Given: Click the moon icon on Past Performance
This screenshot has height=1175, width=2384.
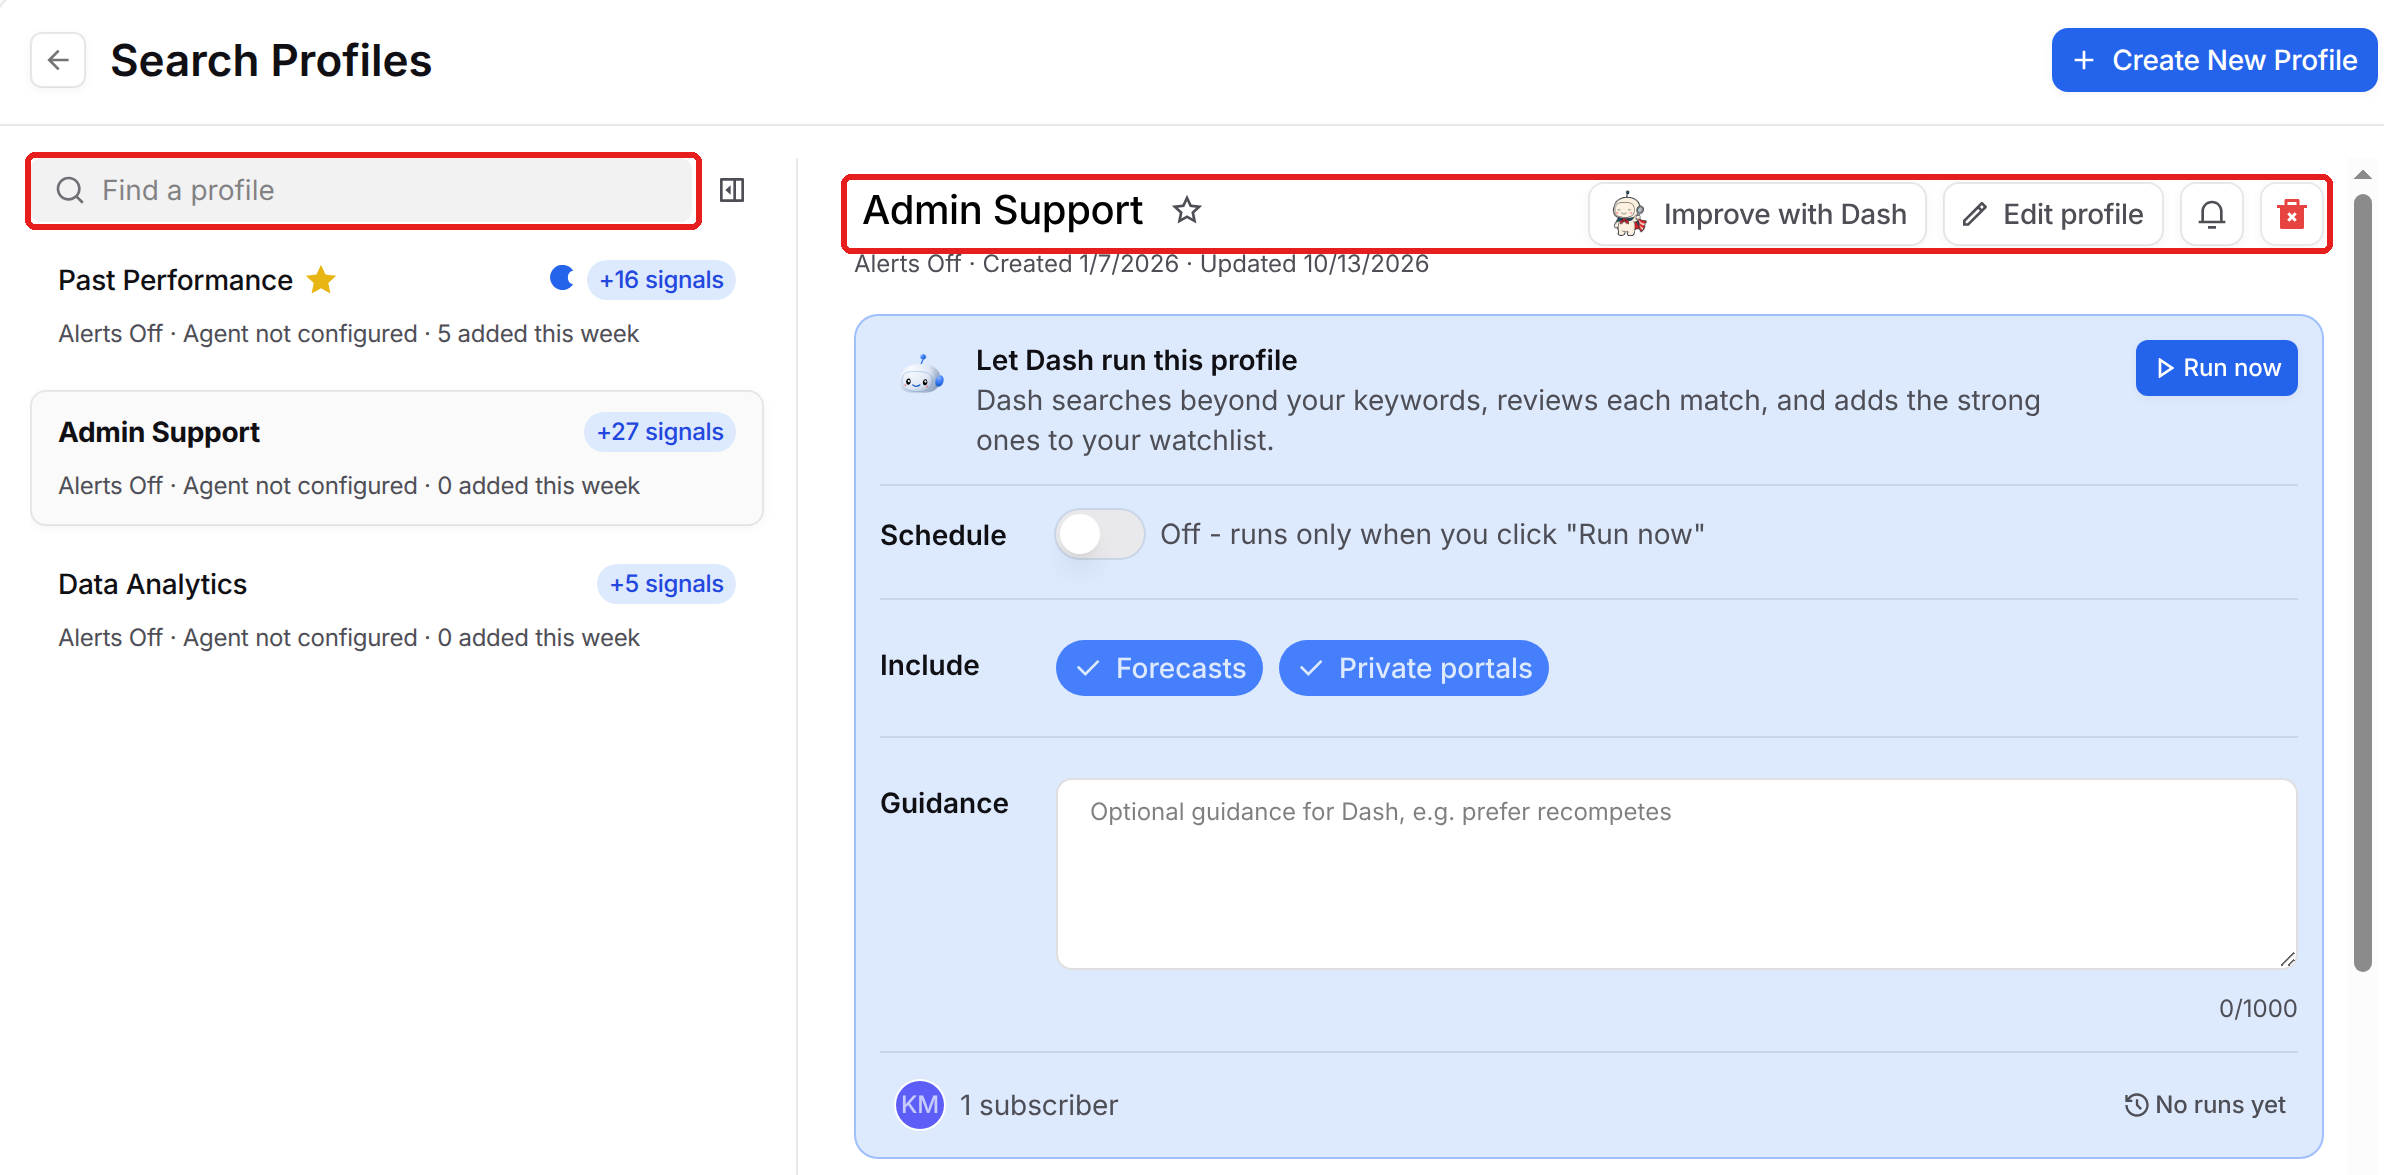Looking at the screenshot, I should click(x=562, y=278).
